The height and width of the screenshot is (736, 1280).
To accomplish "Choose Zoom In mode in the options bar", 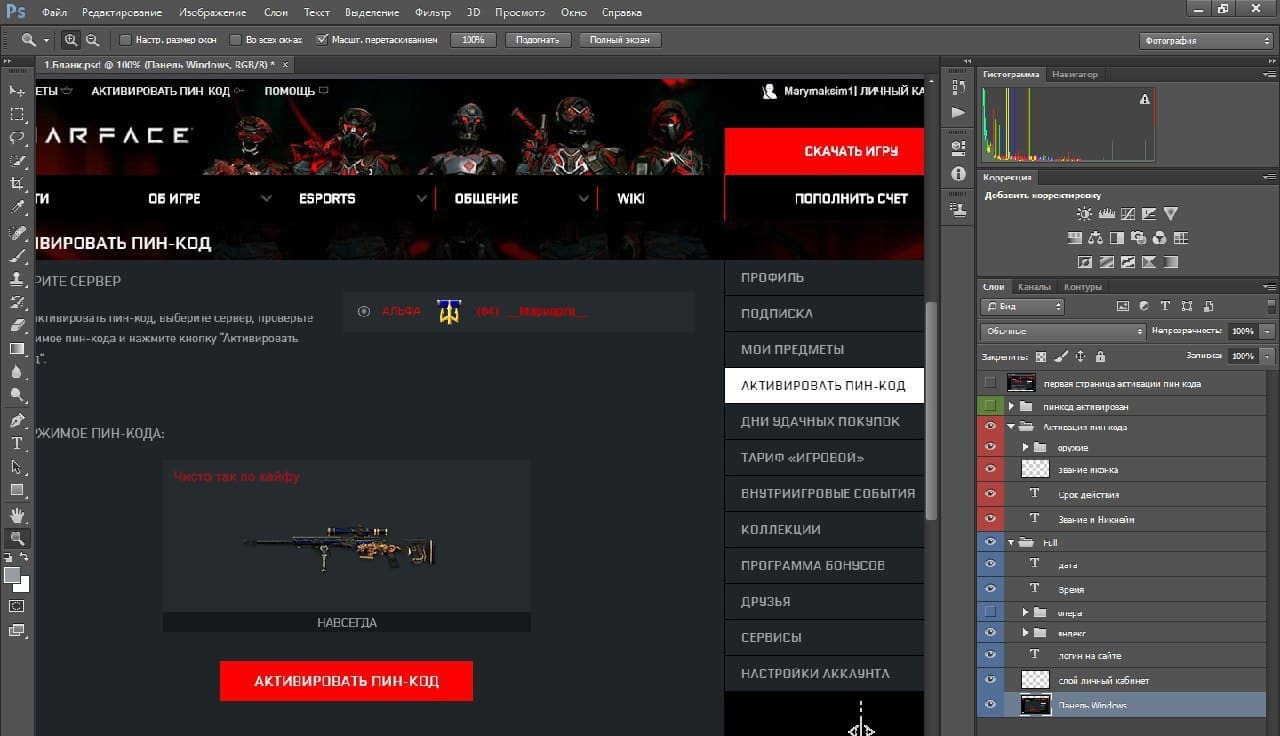I will click(x=71, y=40).
